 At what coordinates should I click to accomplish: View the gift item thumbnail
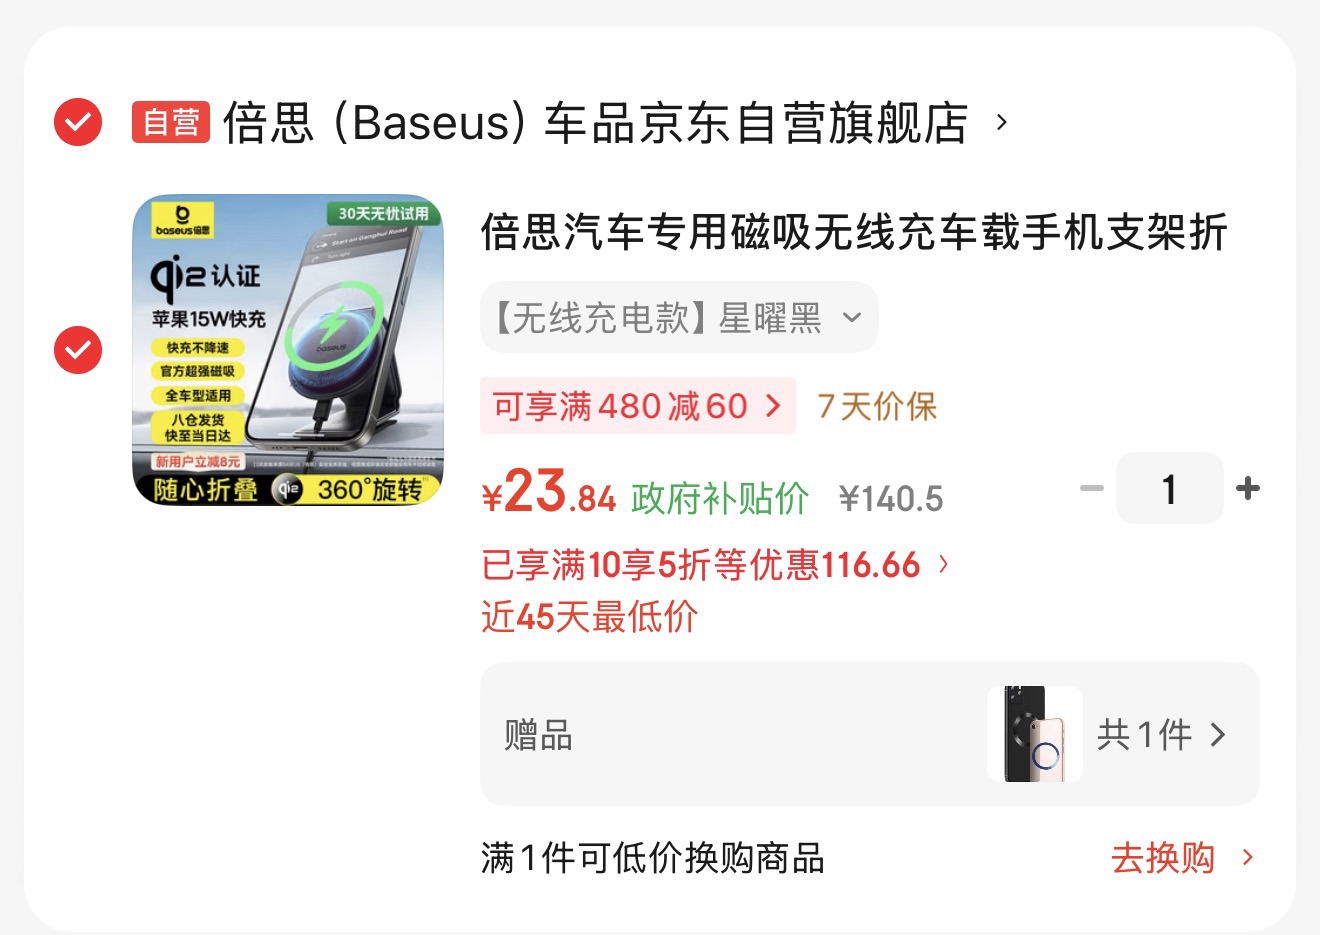1035,734
